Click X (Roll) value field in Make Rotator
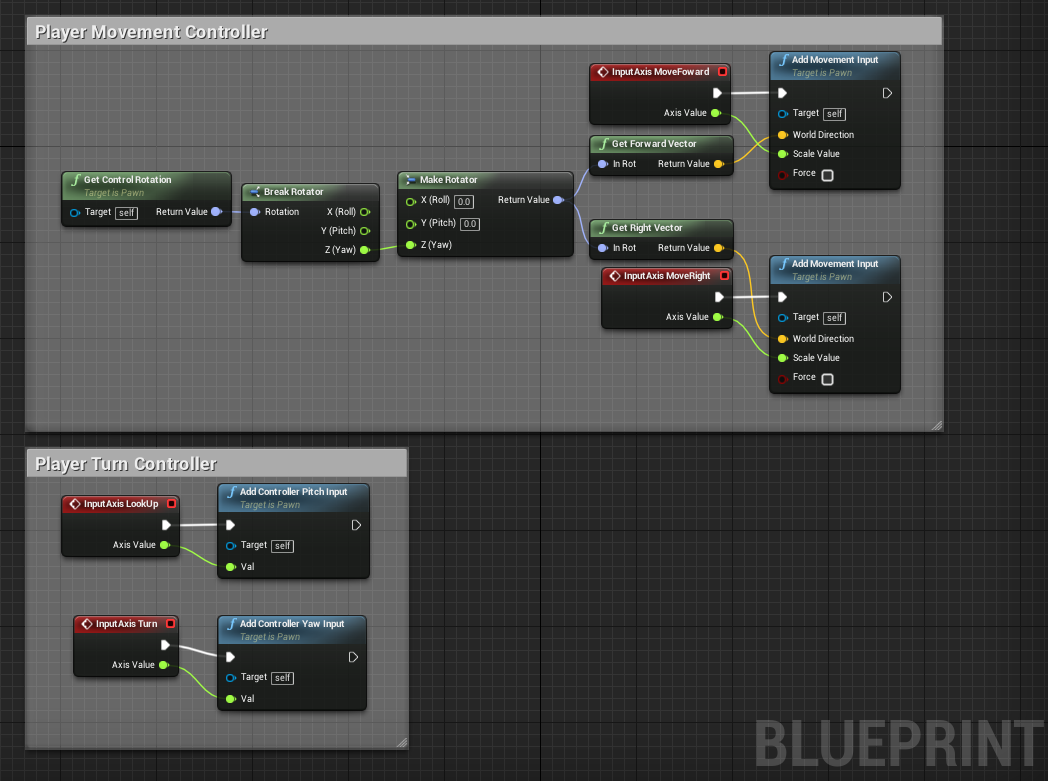This screenshot has width=1048, height=781. (x=464, y=202)
